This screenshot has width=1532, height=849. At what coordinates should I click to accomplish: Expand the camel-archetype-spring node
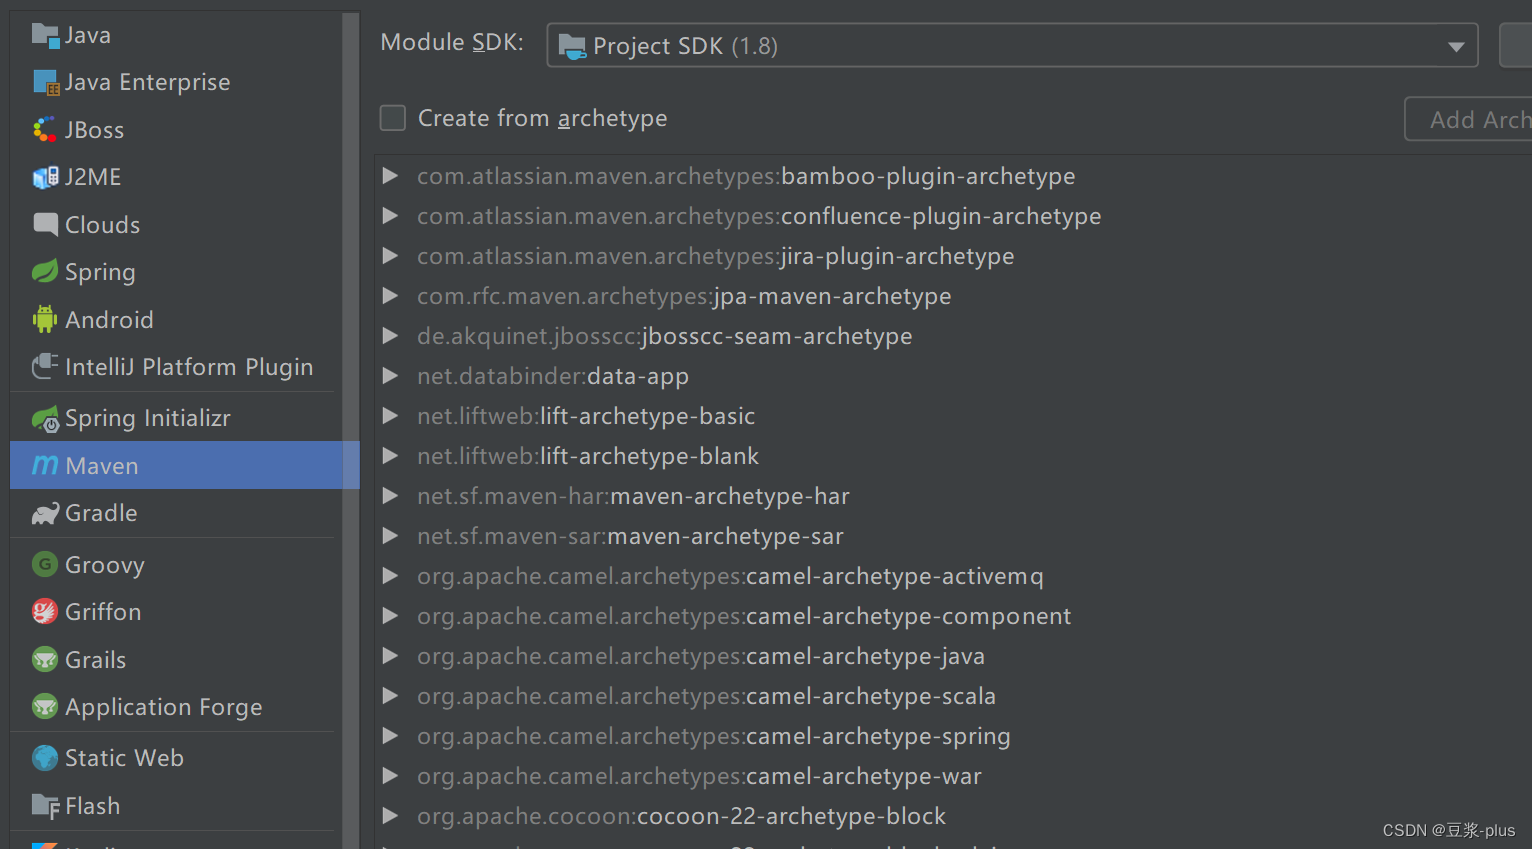391,736
